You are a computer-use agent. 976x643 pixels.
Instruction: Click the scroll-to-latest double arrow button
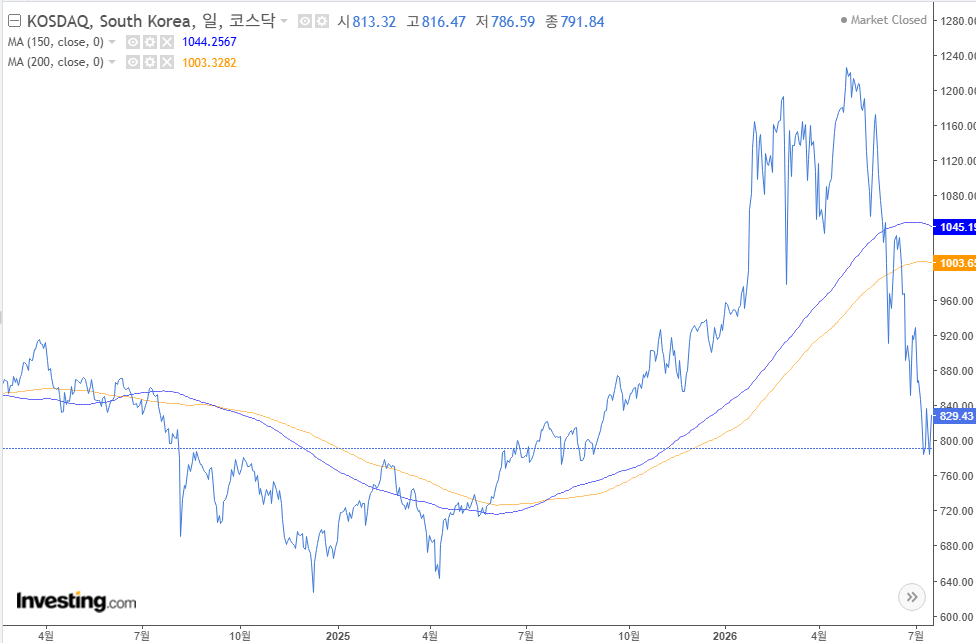coord(912,597)
